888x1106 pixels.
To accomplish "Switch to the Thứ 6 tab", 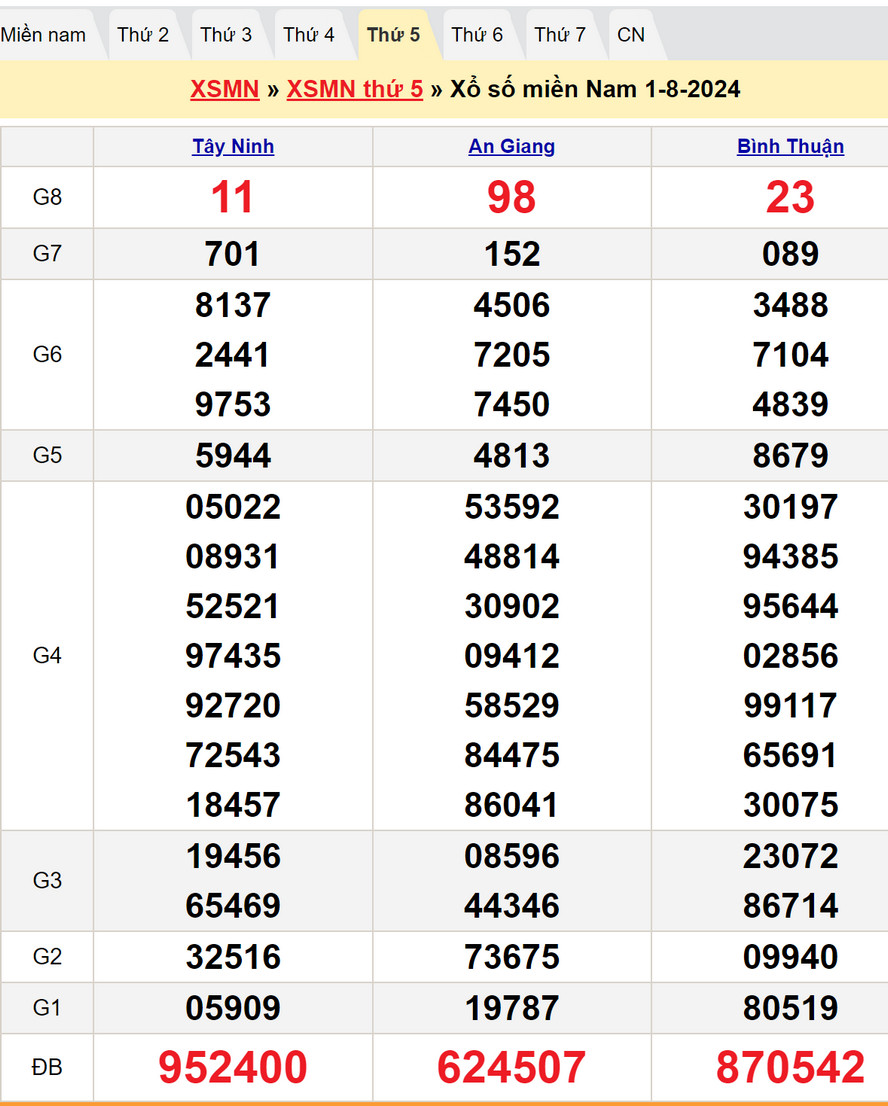I will tap(477, 35).
